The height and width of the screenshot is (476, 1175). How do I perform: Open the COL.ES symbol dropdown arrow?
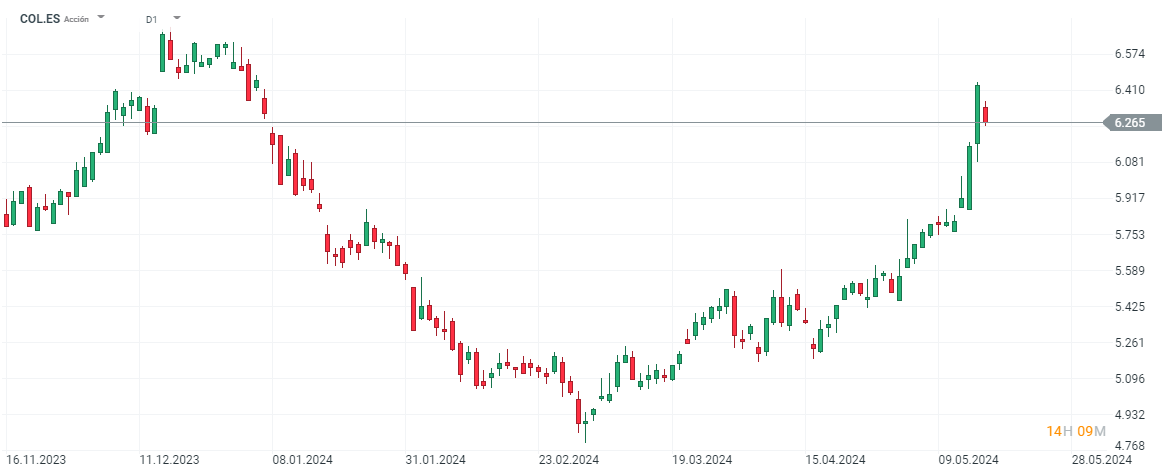(x=101, y=18)
